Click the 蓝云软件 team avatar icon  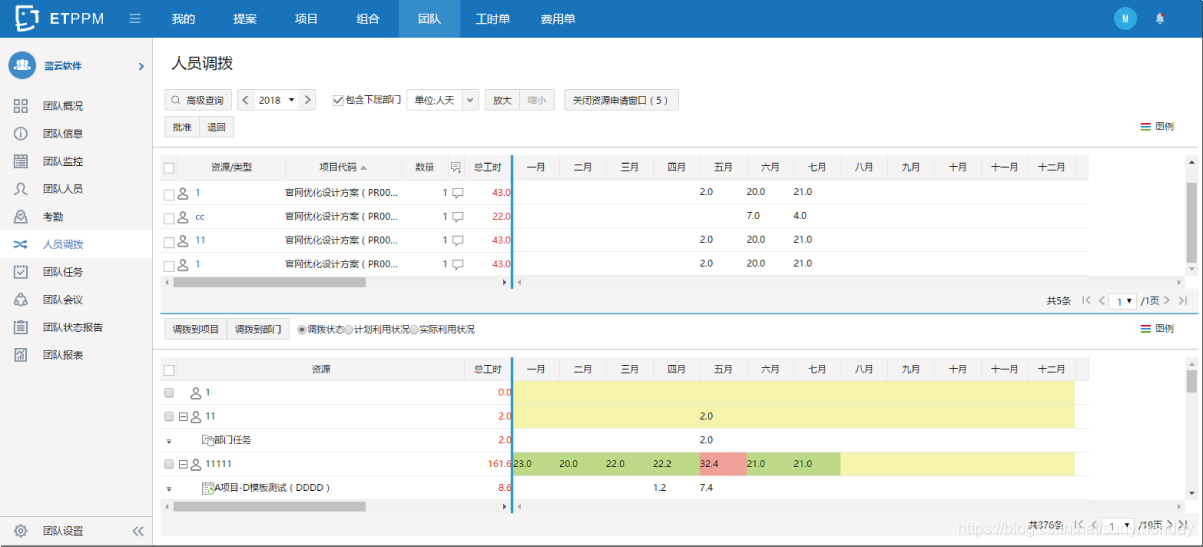tap(22, 65)
